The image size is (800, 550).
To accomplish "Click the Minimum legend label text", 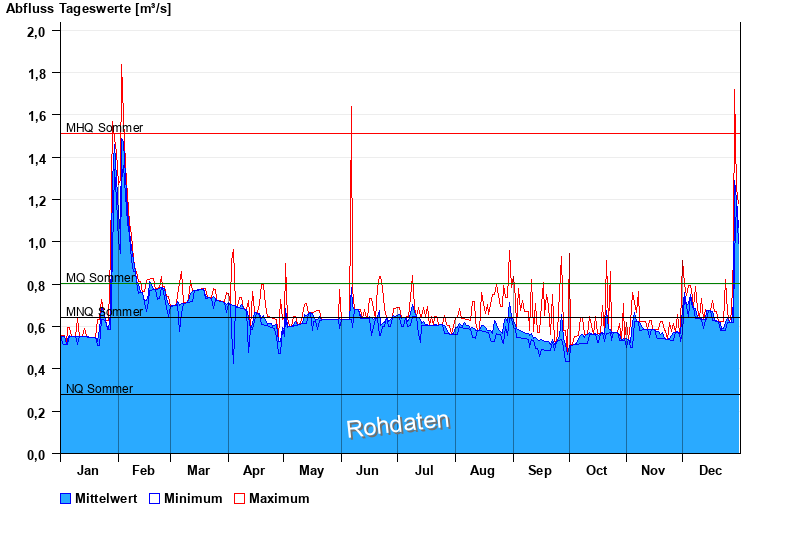I will (x=193, y=499).
